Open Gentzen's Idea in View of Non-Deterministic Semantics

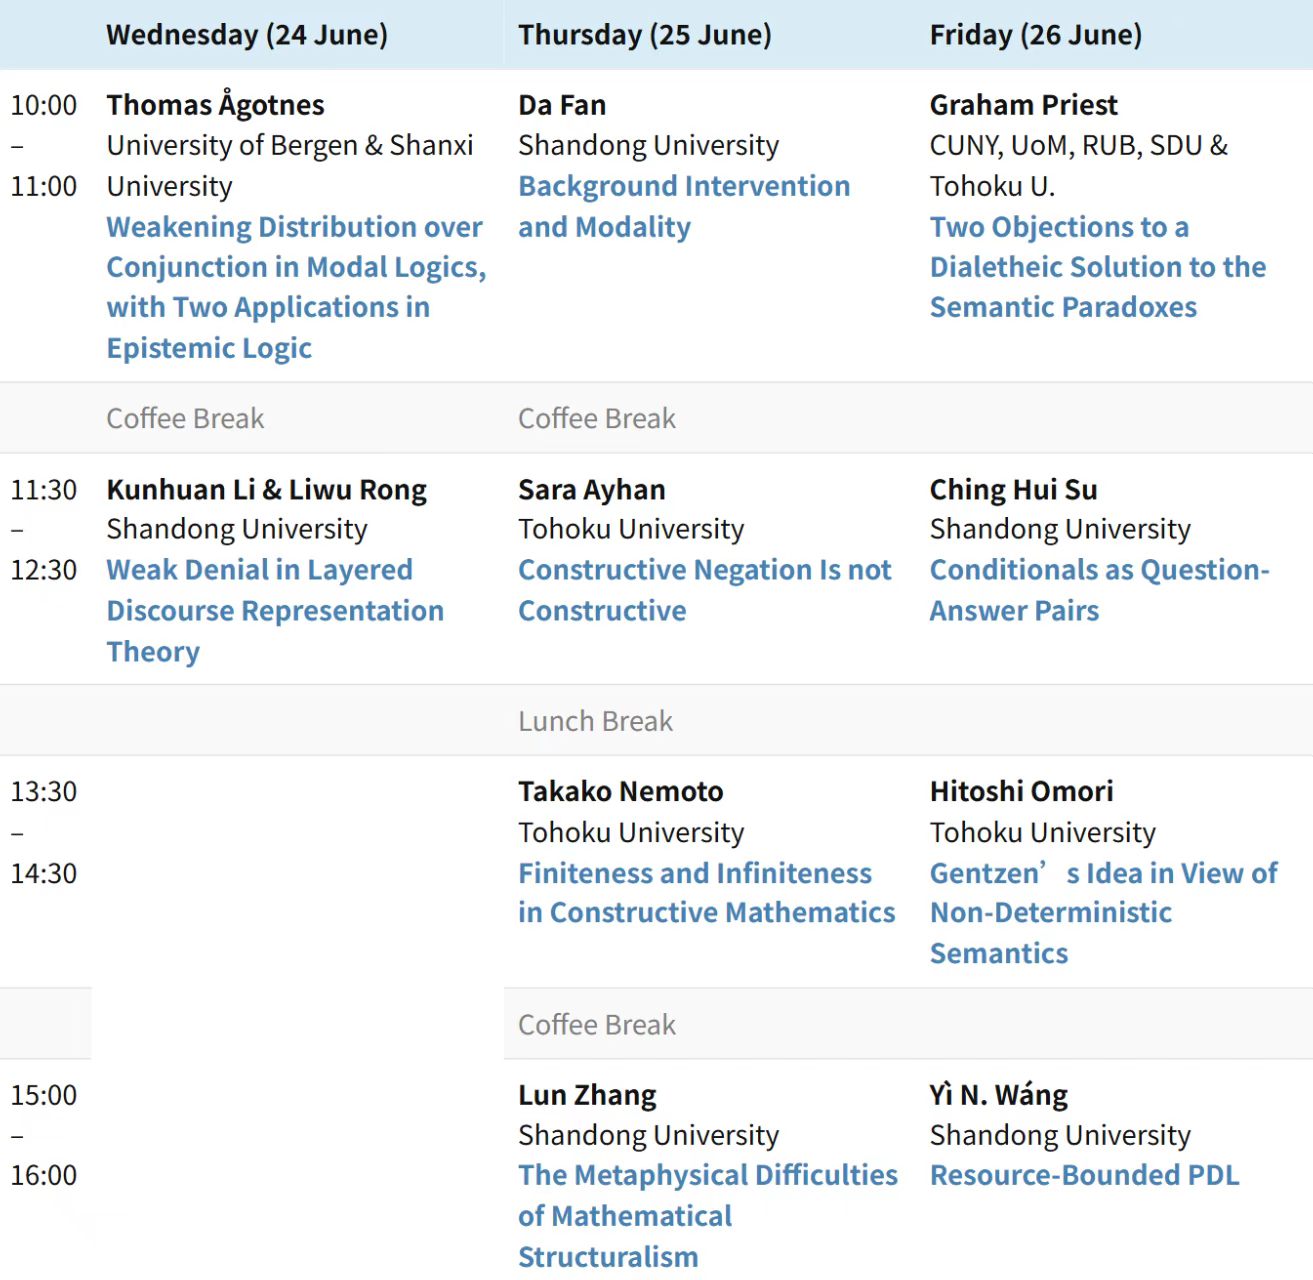pyautogui.click(x=1104, y=913)
